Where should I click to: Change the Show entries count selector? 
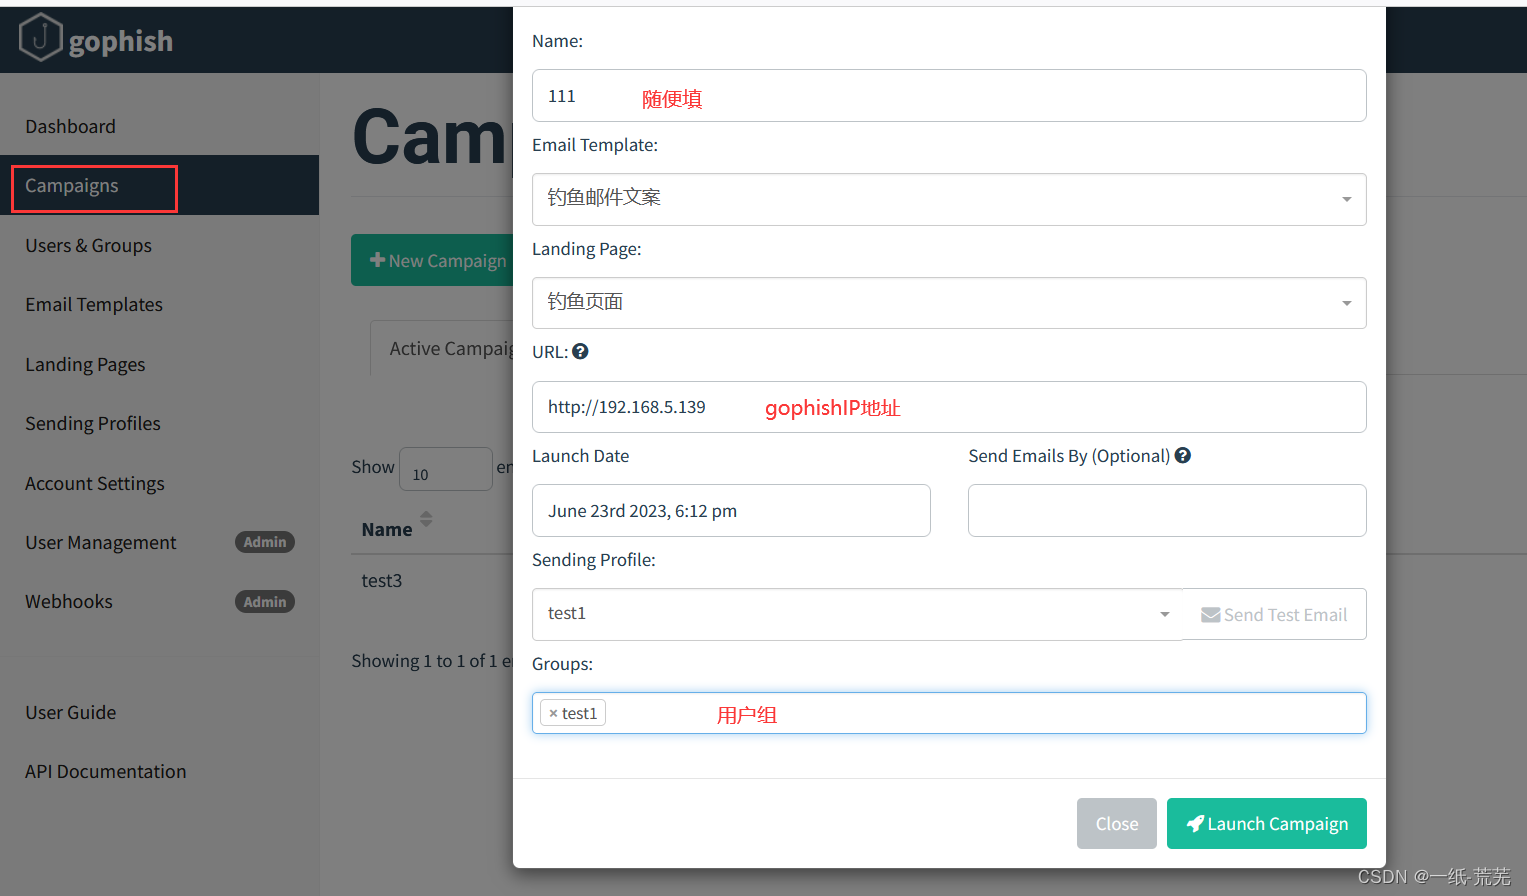pos(445,469)
